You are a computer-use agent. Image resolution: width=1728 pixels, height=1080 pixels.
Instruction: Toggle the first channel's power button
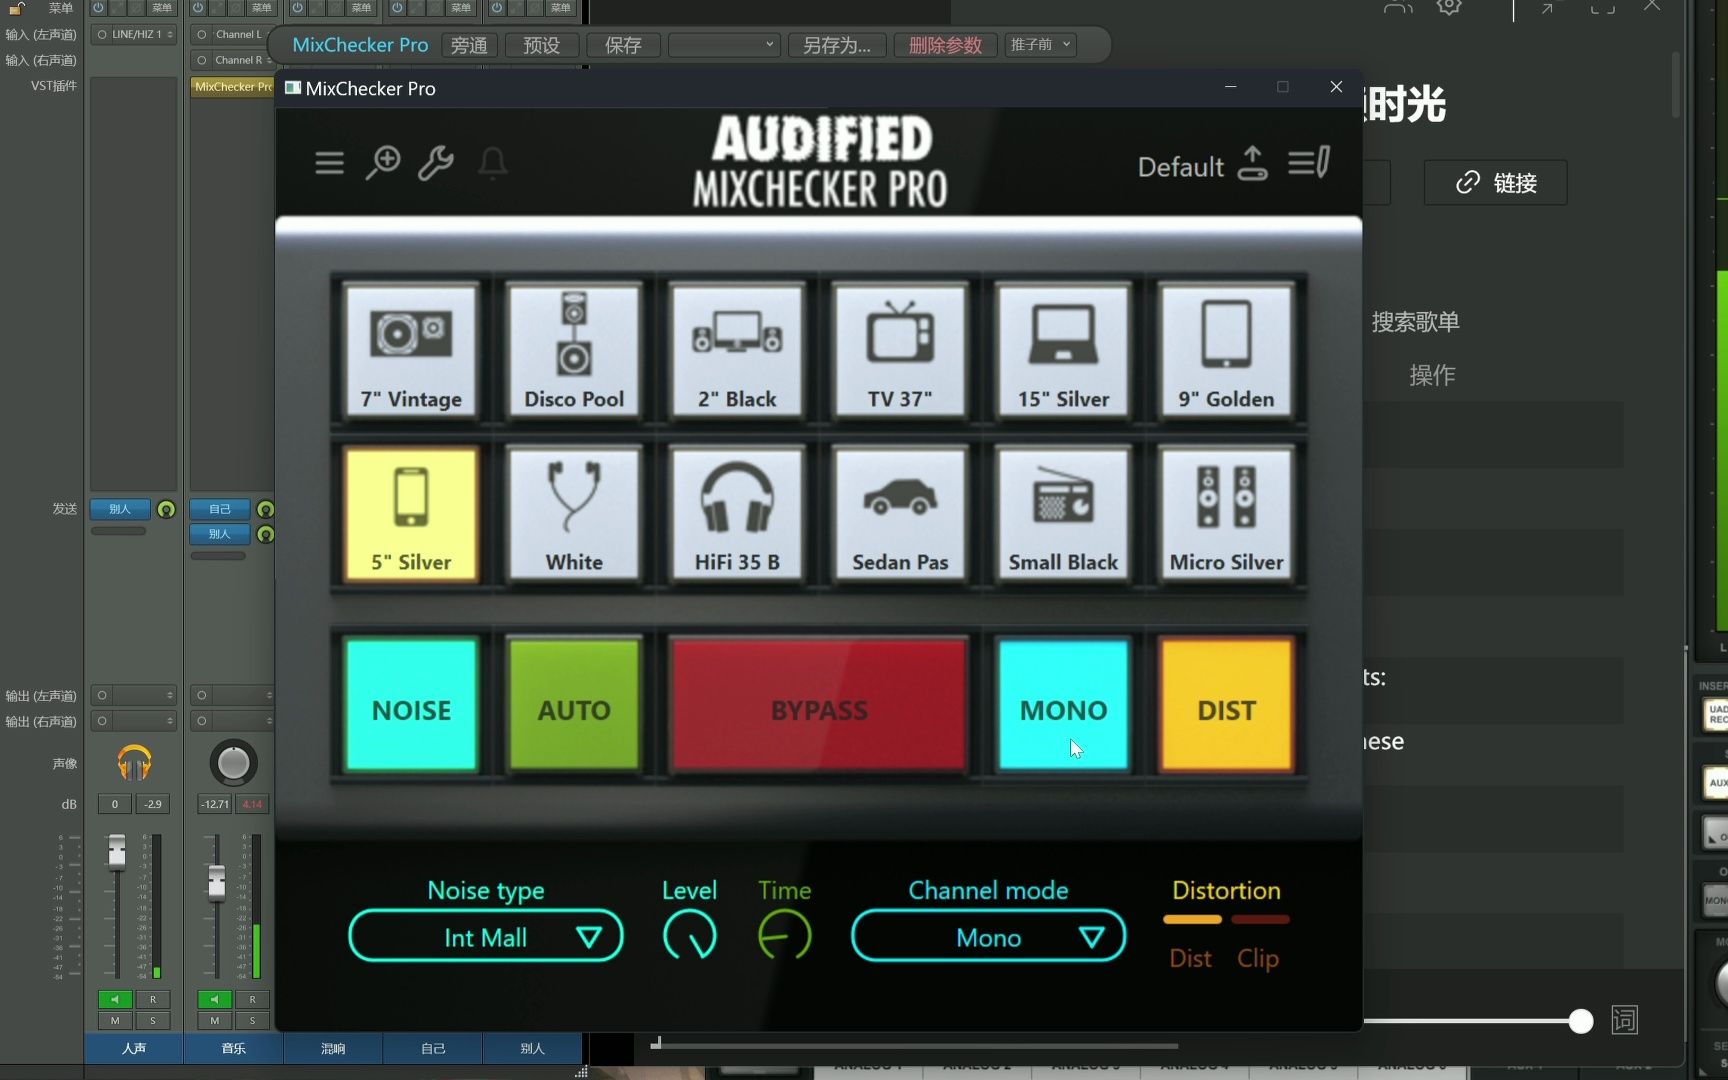point(98,7)
